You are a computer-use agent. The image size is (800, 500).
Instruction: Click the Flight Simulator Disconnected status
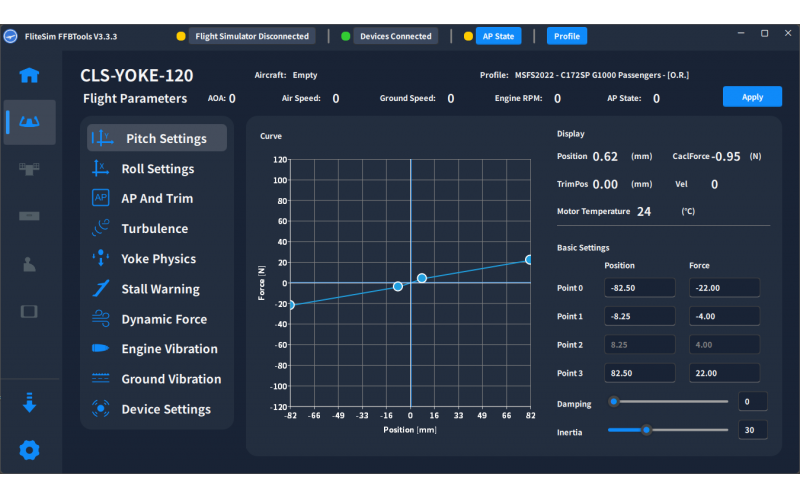tap(251, 36)
